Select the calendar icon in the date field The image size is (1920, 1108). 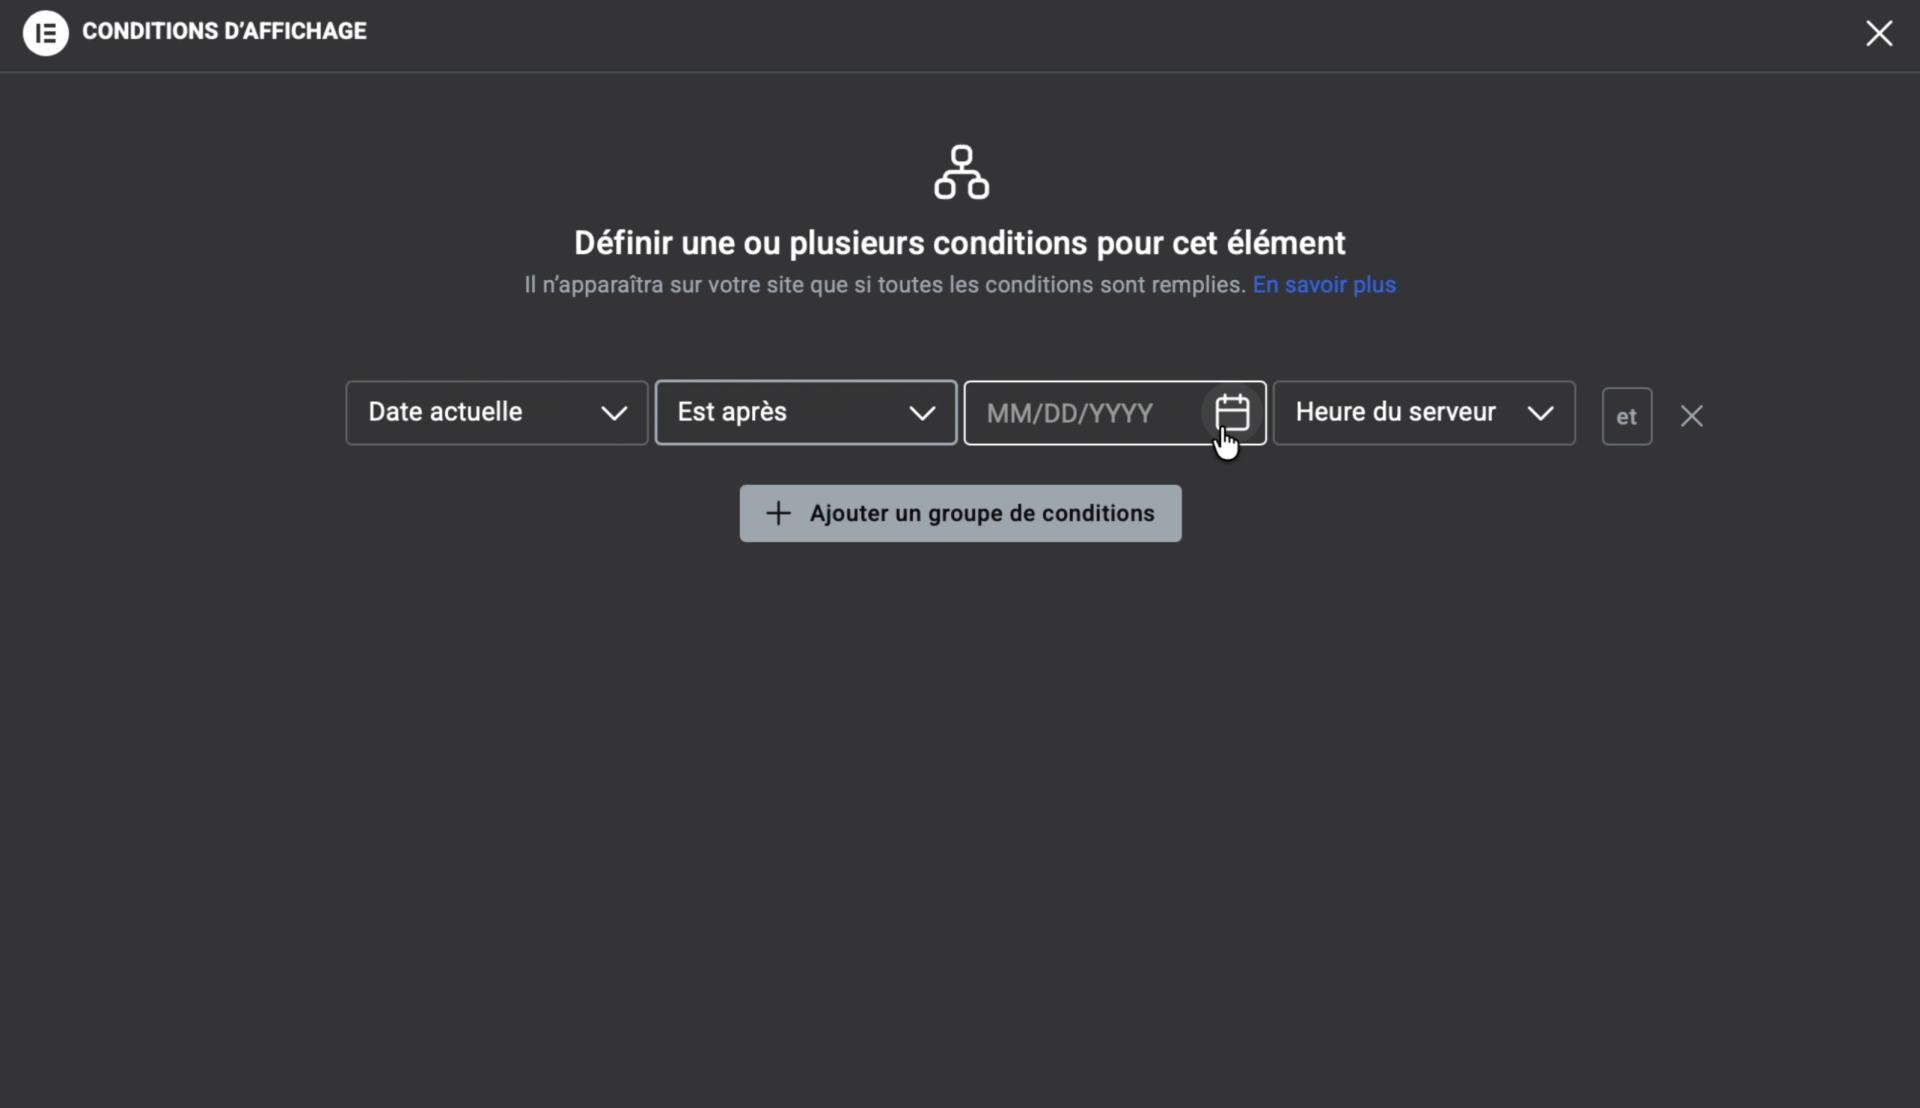pyautogui.click(x=1233, y=413)
